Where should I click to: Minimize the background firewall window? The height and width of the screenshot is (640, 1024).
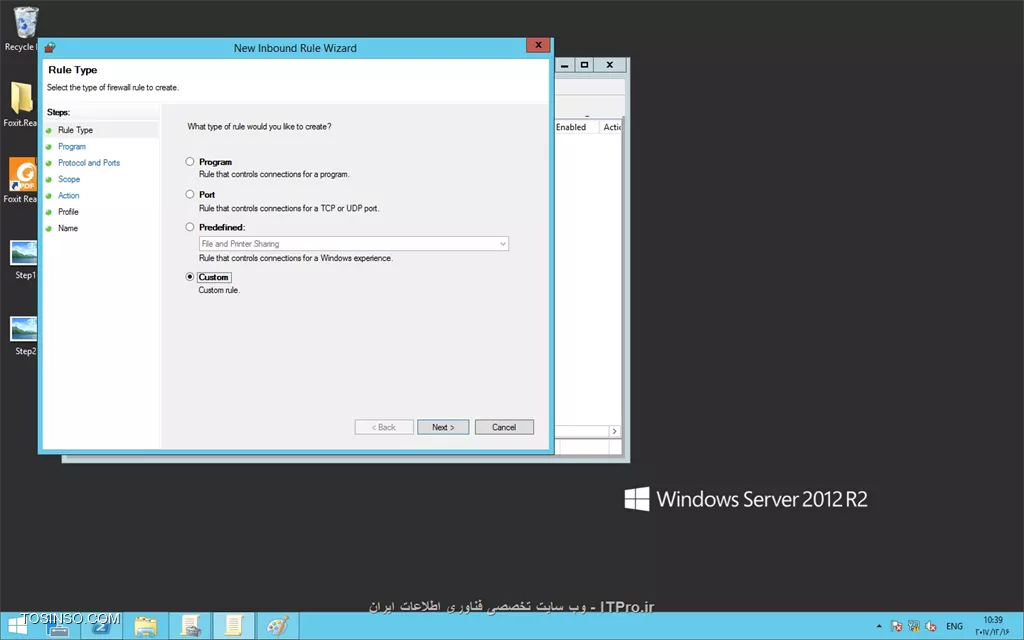564,65
